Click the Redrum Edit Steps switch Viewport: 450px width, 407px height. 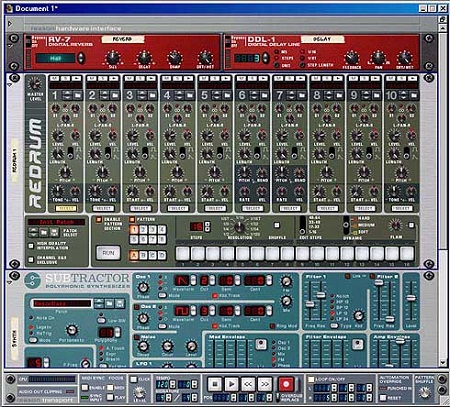tap(302, 226)
